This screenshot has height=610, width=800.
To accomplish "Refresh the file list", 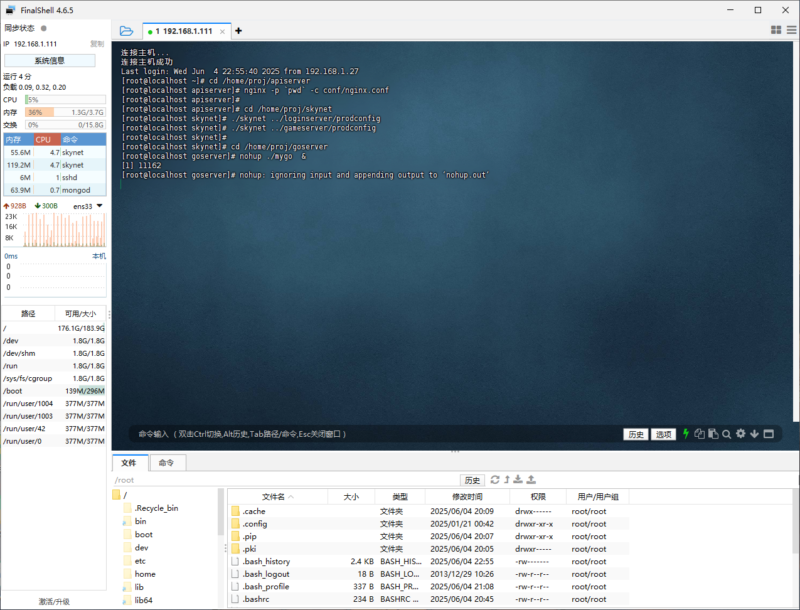I will pyautogui.click(x=494, y=480).
